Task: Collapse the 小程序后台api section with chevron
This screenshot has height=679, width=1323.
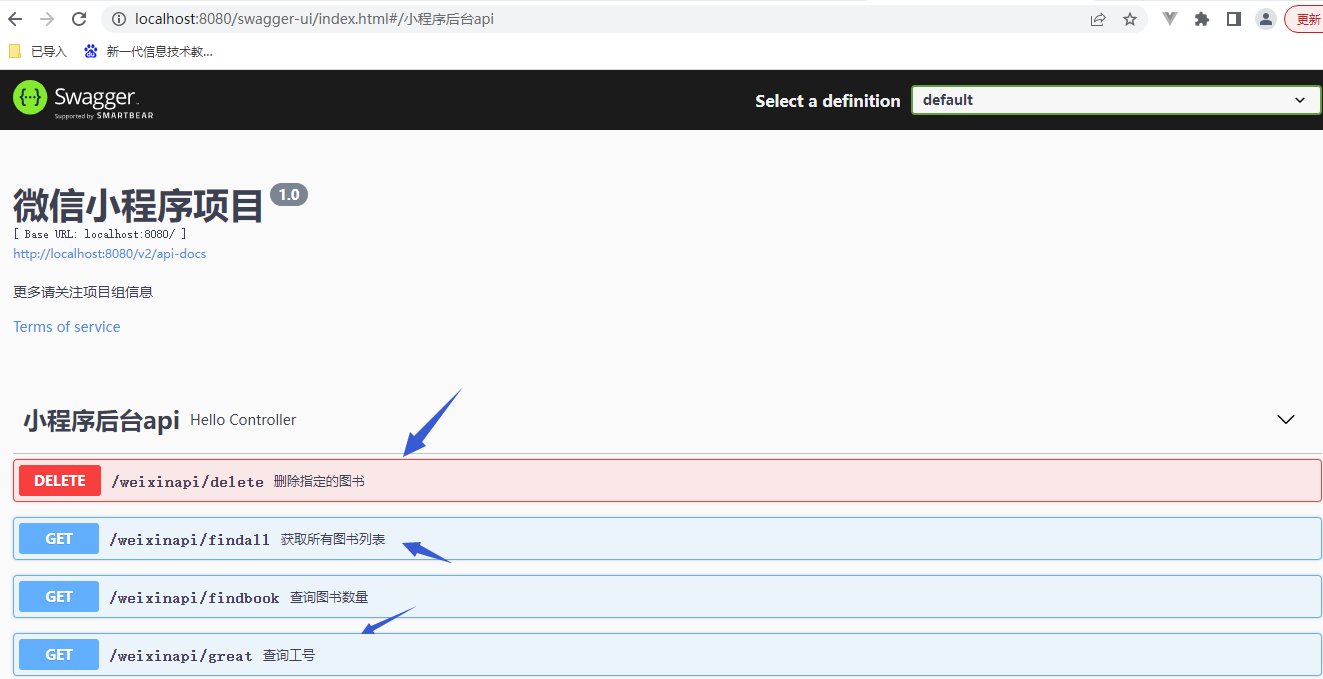Action: point(1286,420)
